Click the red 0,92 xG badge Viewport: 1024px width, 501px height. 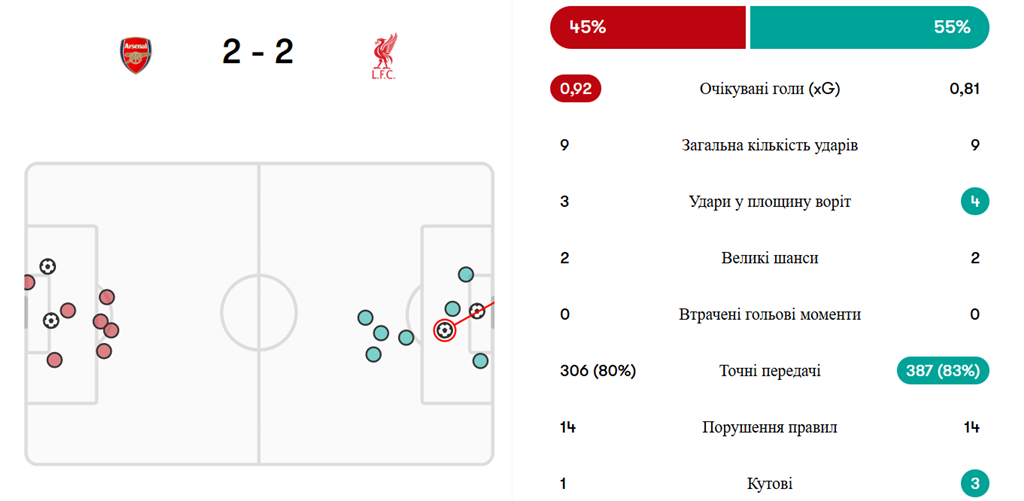click(x=575, y=89)
